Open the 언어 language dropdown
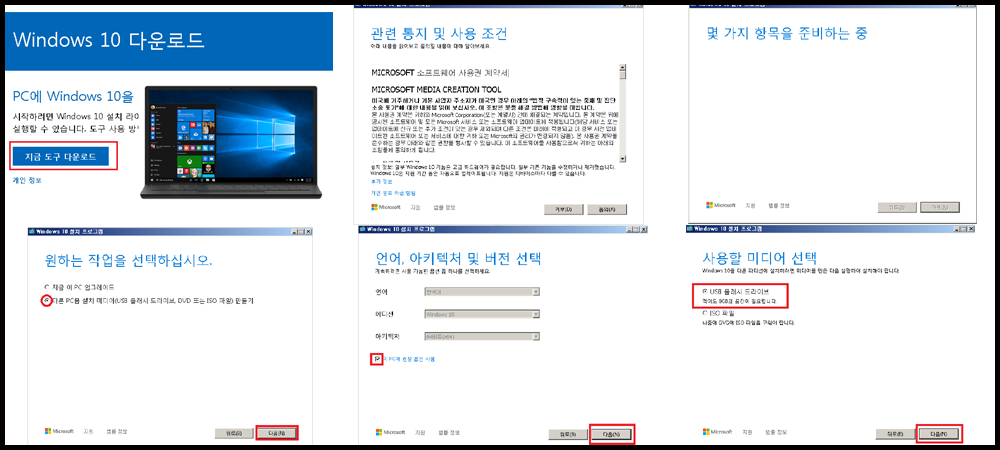Screen dimensions: 1000x450 point(482,291)
